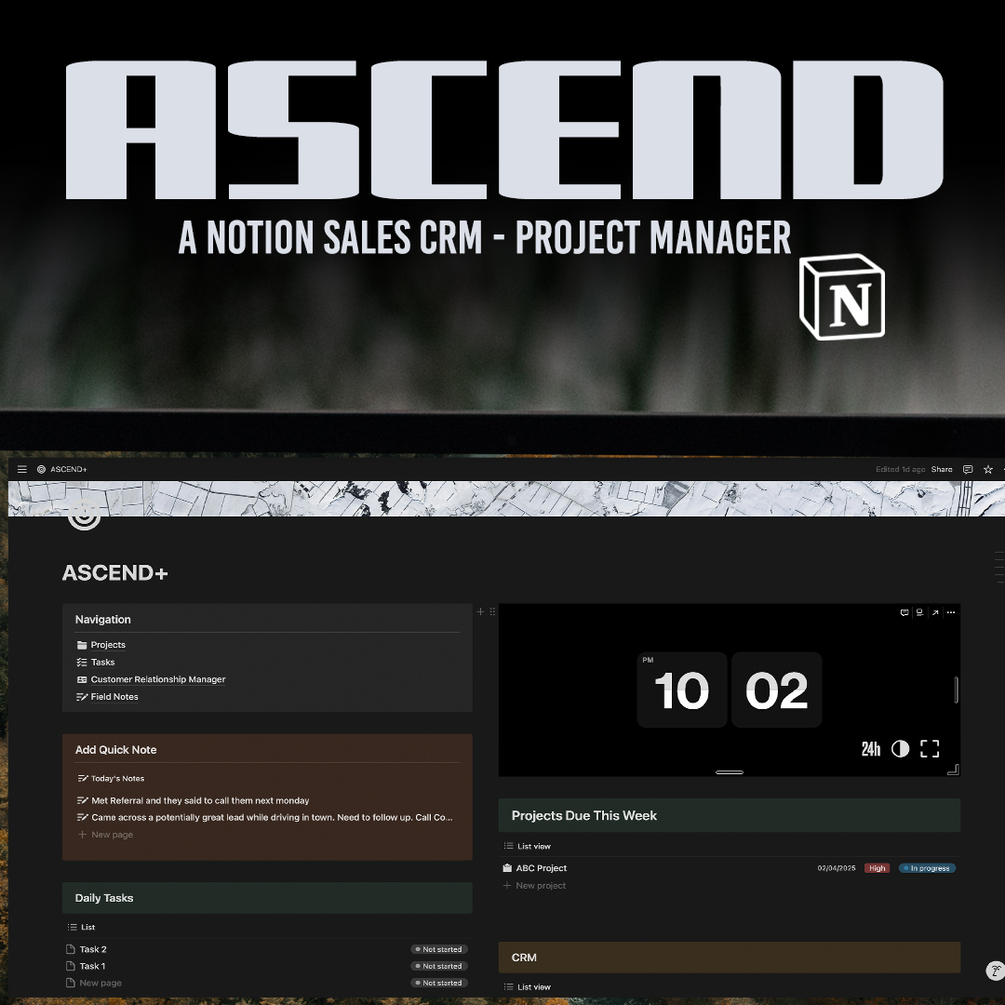Open the comments panel icon in top bar
This screenshot has height=1005, width=1005.
click(x=968, y=469)
